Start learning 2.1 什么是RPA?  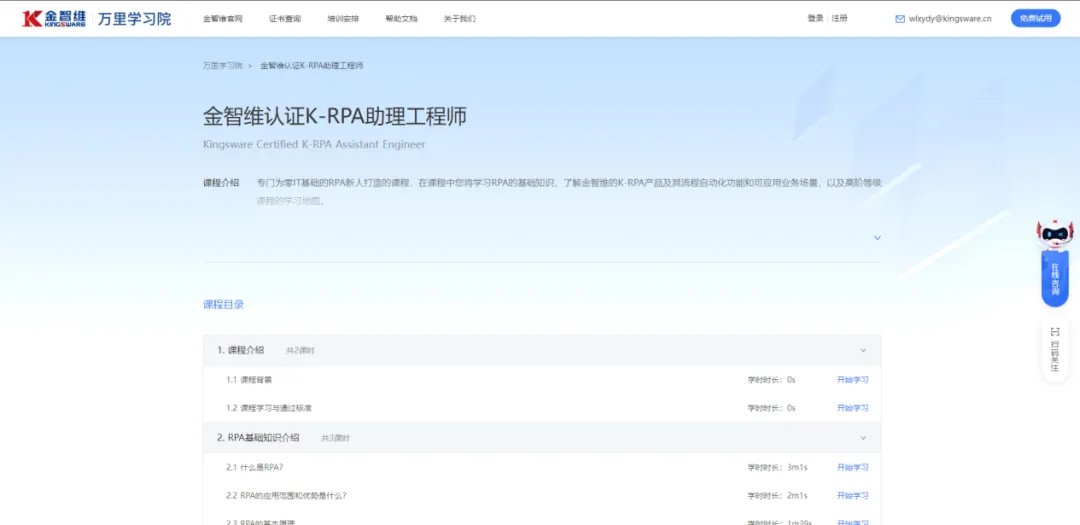853,467
